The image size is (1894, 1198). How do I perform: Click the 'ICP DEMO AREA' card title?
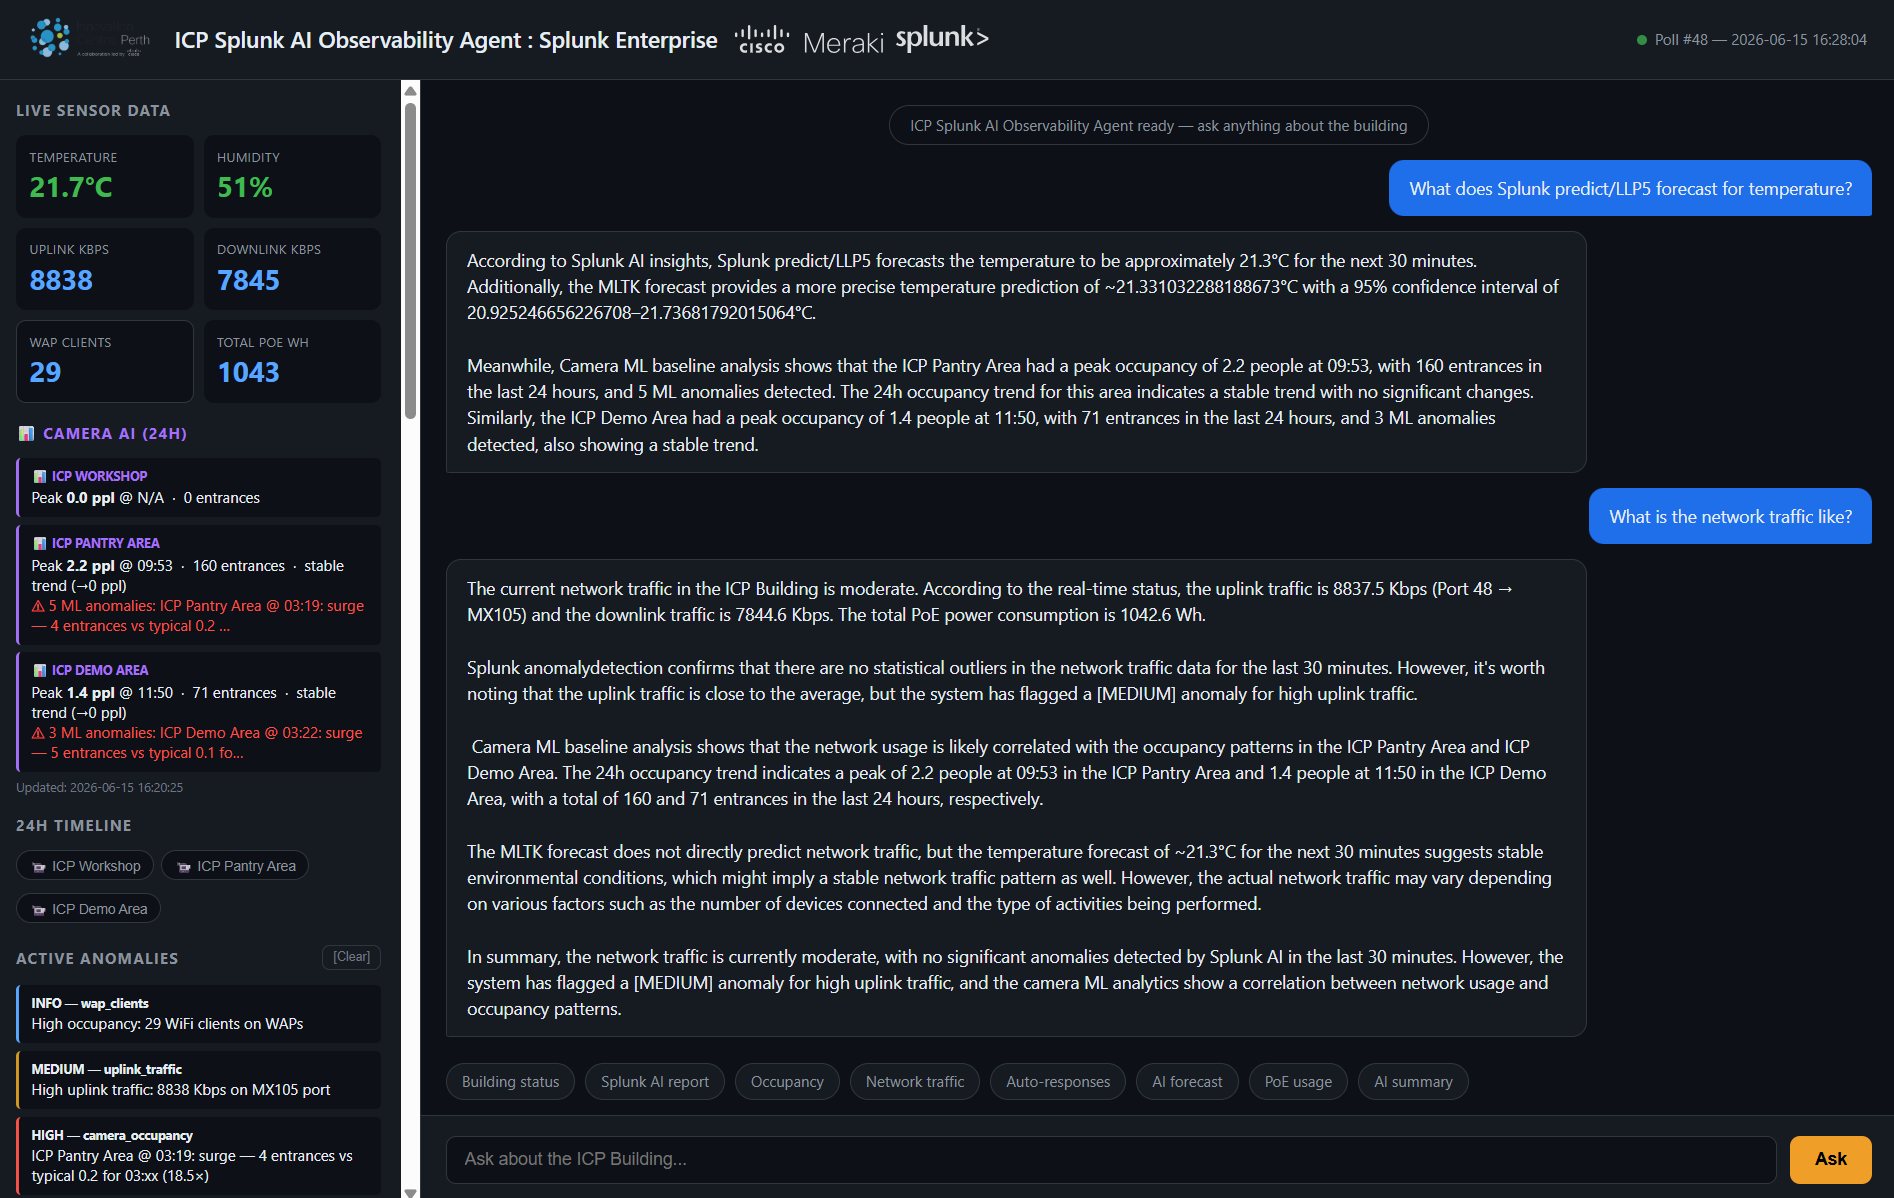[100, 671]
